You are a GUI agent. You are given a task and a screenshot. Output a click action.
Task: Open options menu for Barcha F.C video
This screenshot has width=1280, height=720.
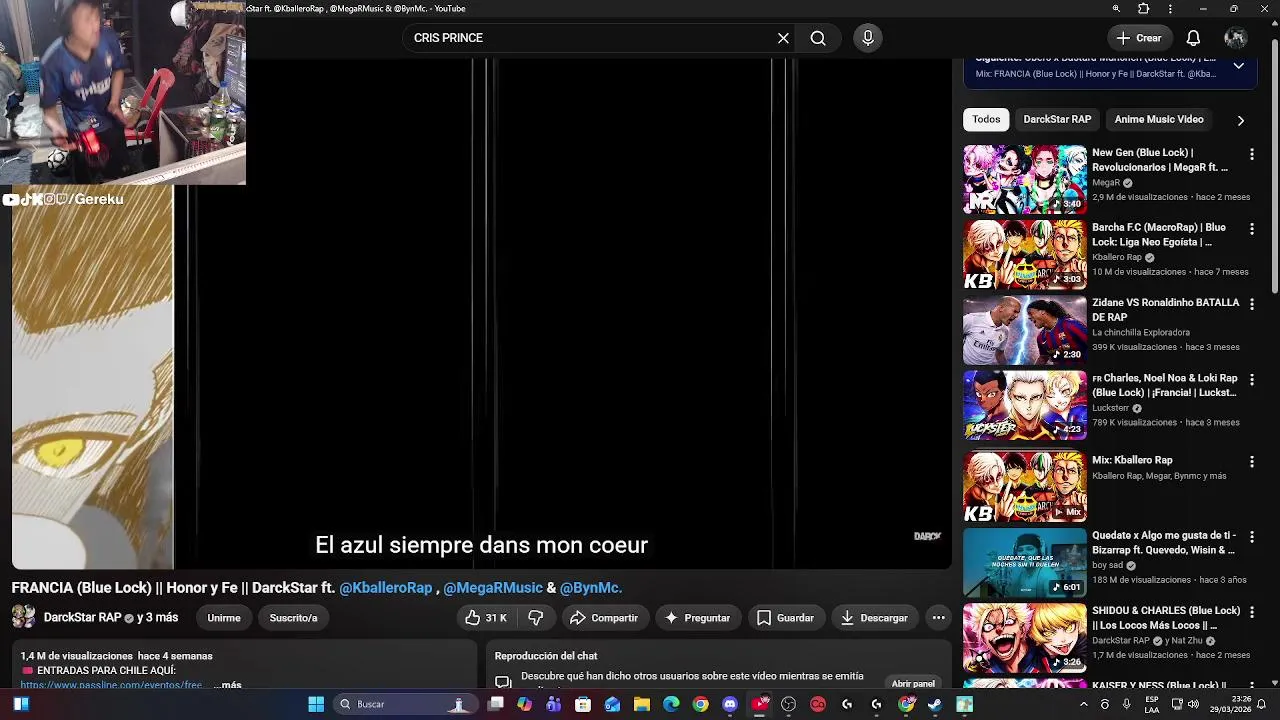(x=1251, y=229)
